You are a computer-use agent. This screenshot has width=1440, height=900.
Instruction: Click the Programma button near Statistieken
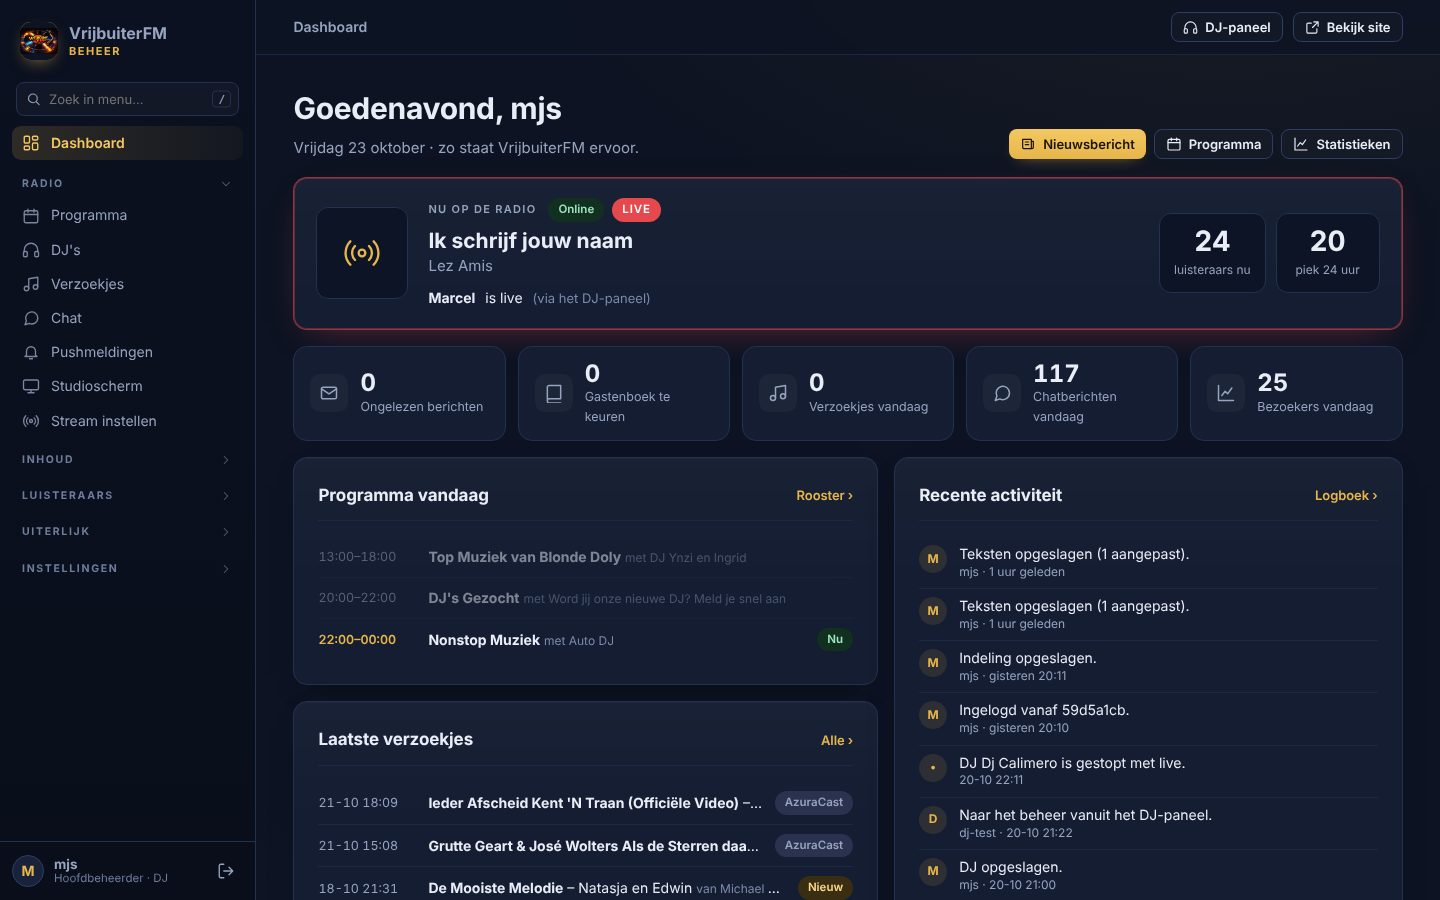[x=1213, y=144]
